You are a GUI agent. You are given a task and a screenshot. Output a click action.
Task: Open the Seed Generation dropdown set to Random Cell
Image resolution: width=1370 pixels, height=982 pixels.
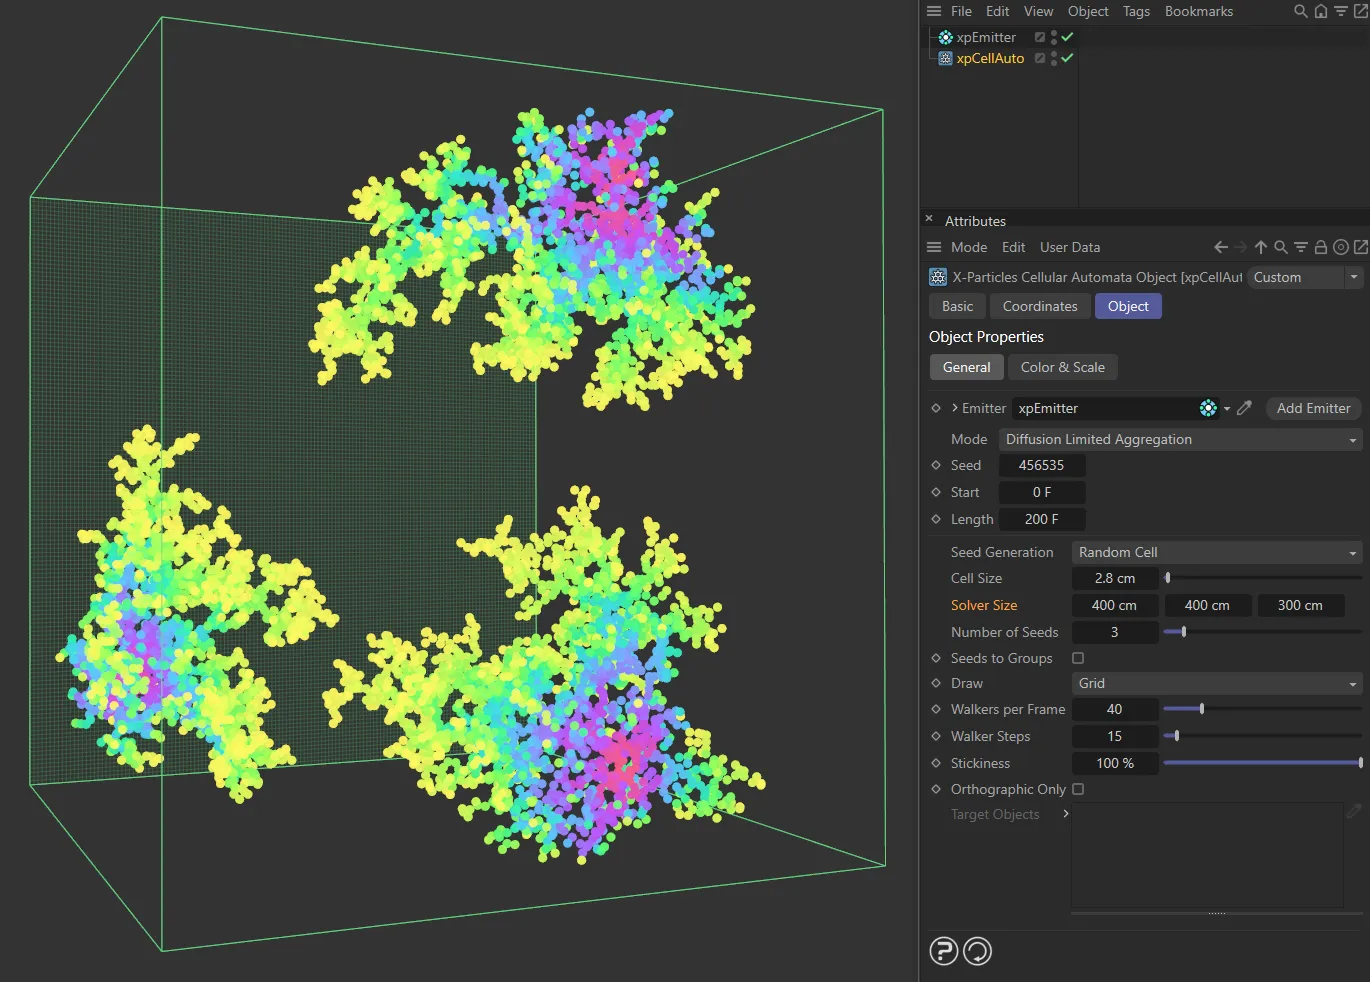(1216, 551)
